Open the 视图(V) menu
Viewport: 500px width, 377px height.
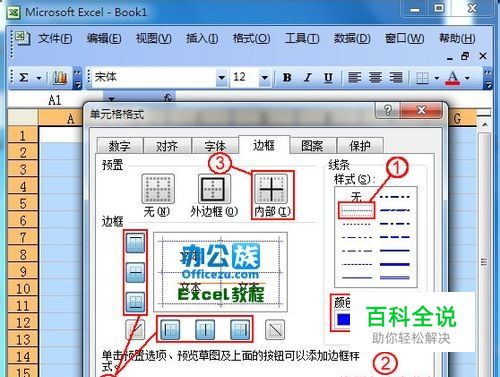[153, 39]
